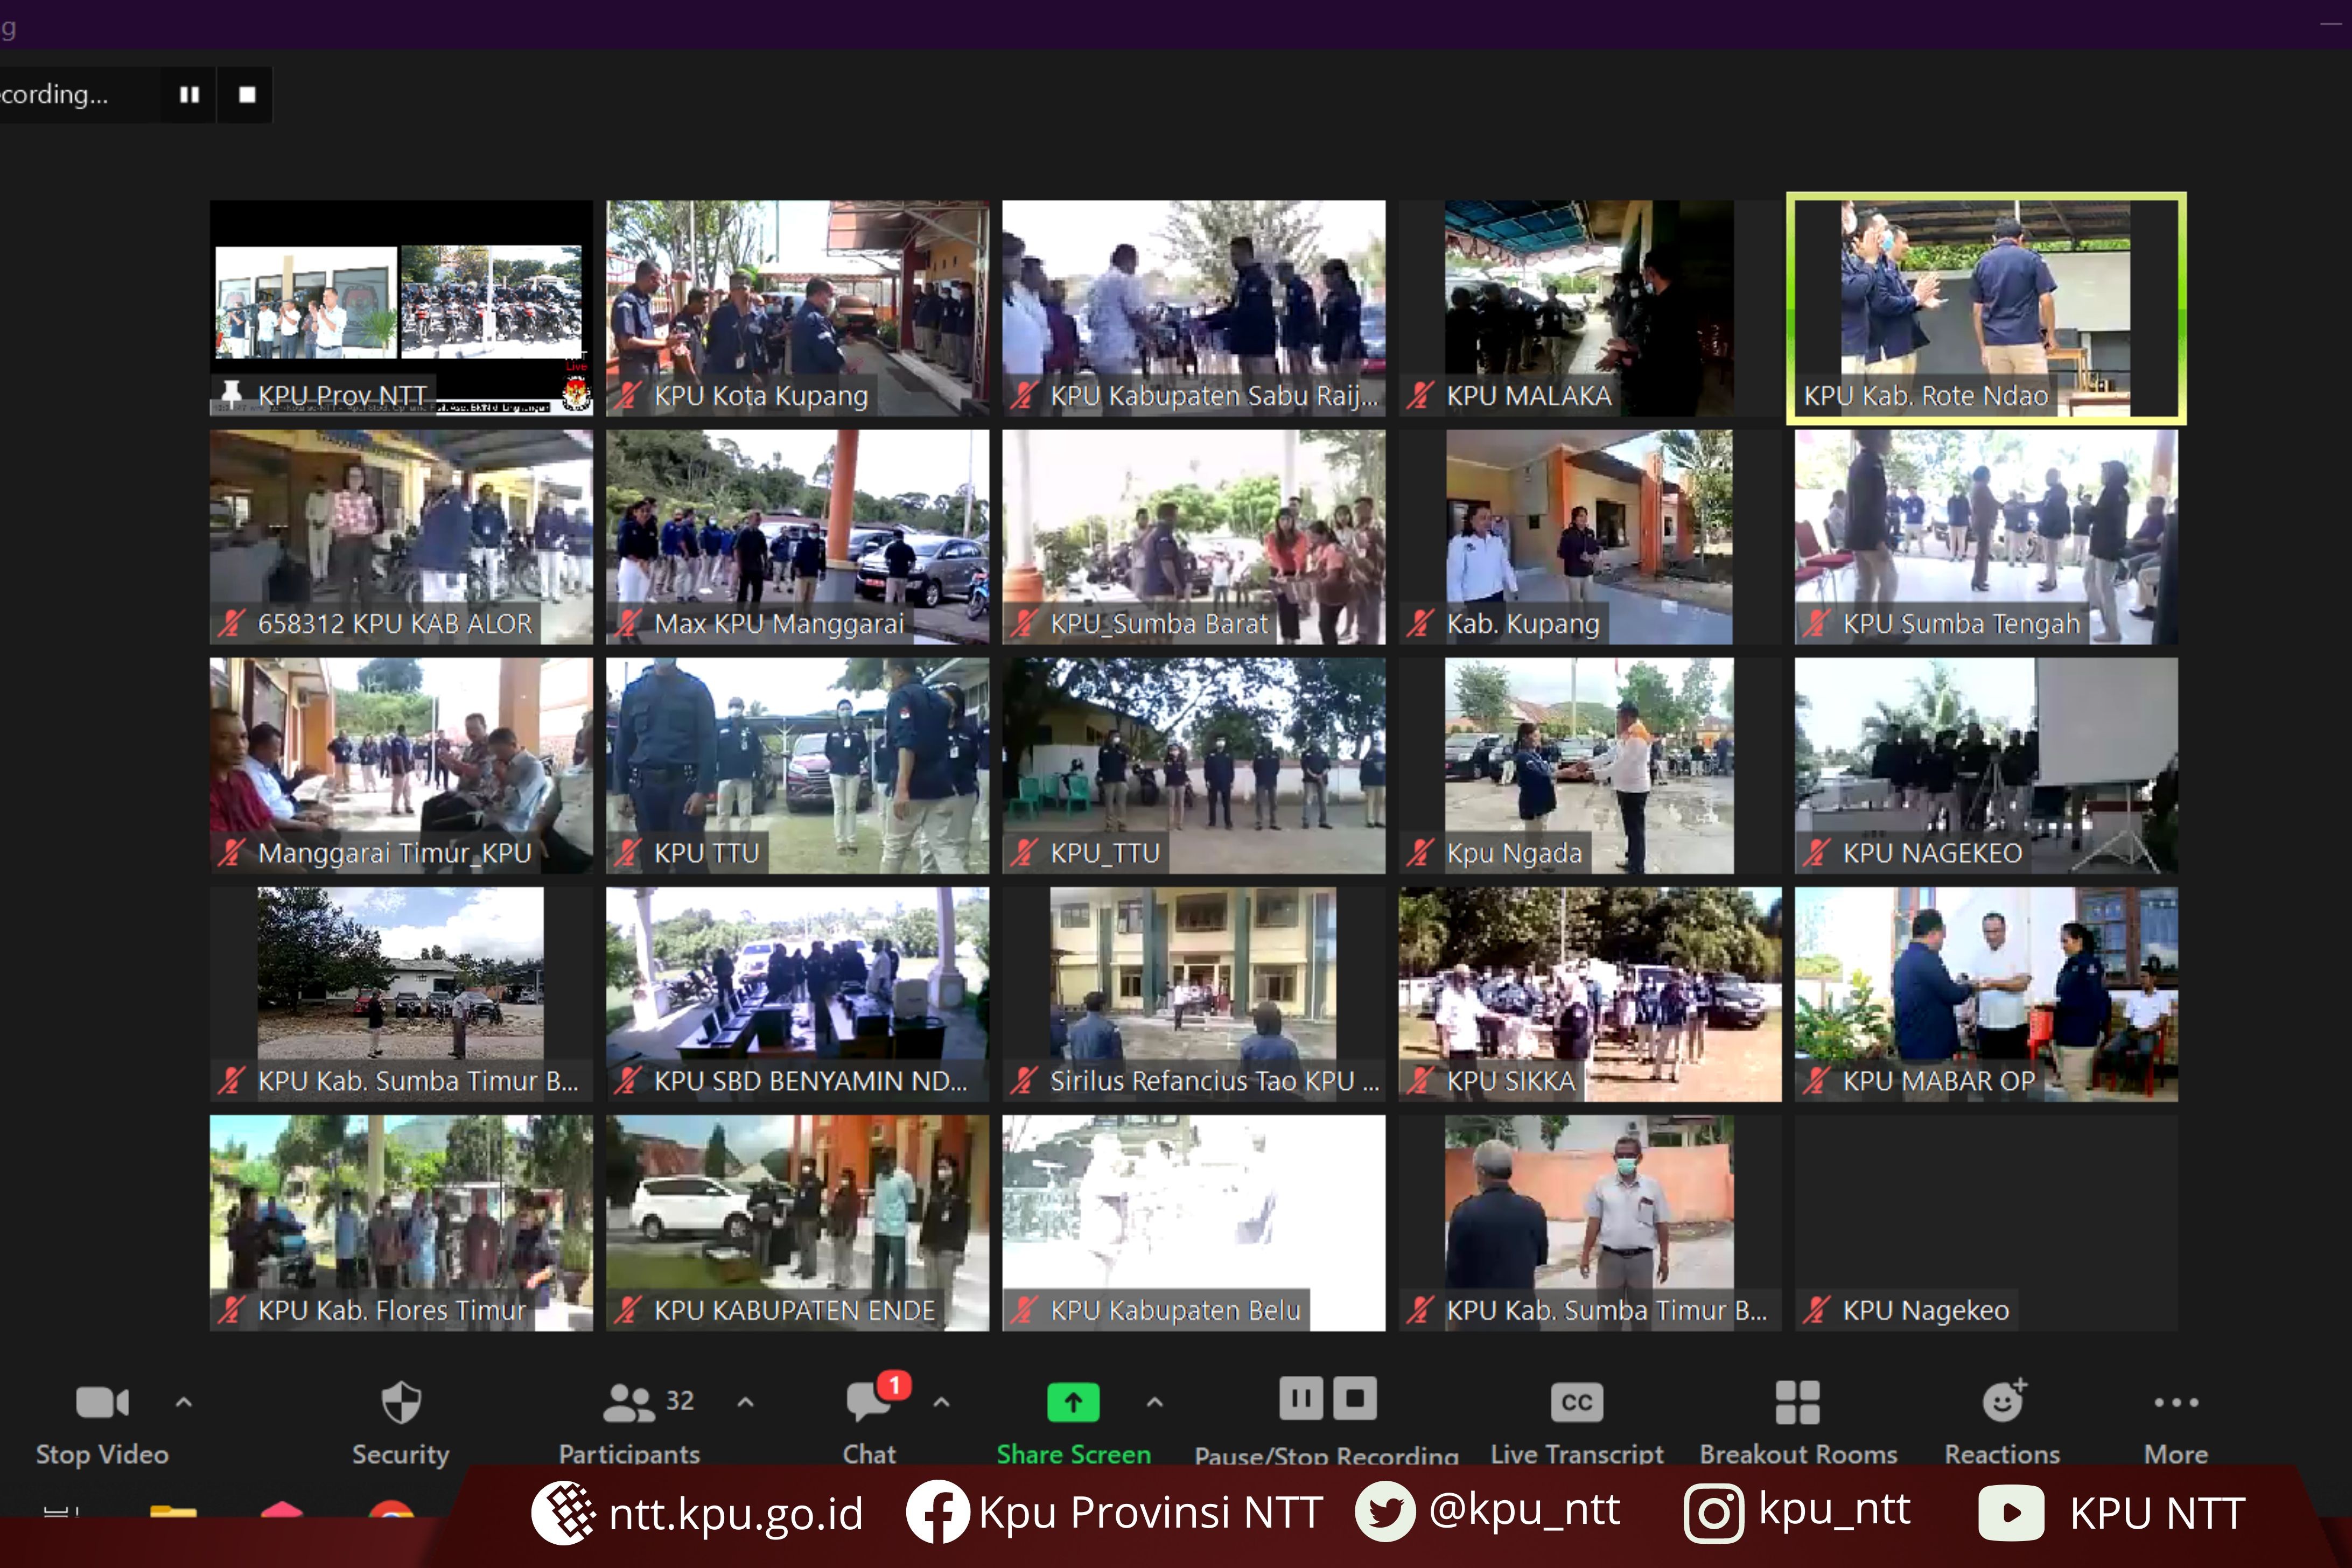Open the Participants panel icon
Screen dimensions: 2352x1568
(x=629, y=1402)
